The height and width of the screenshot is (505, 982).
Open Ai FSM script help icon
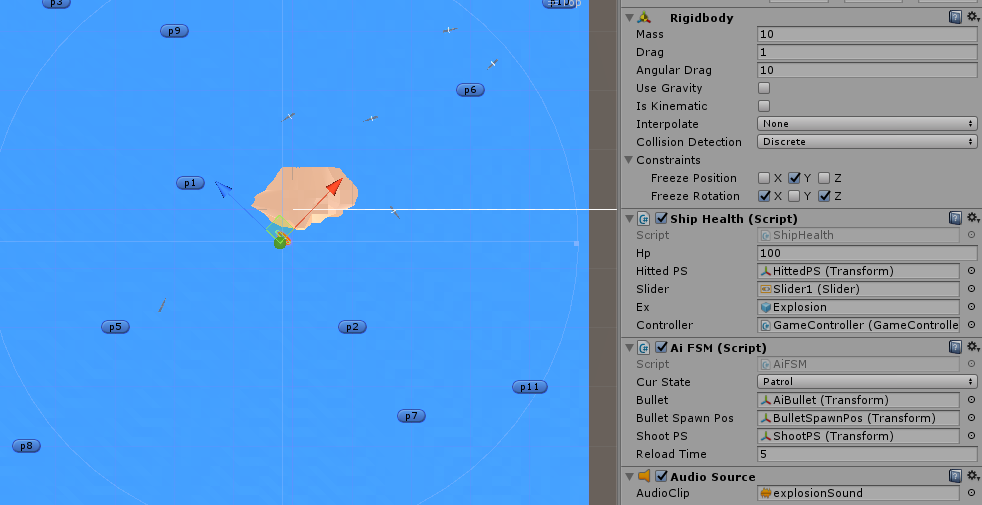(x=955, y=347)
